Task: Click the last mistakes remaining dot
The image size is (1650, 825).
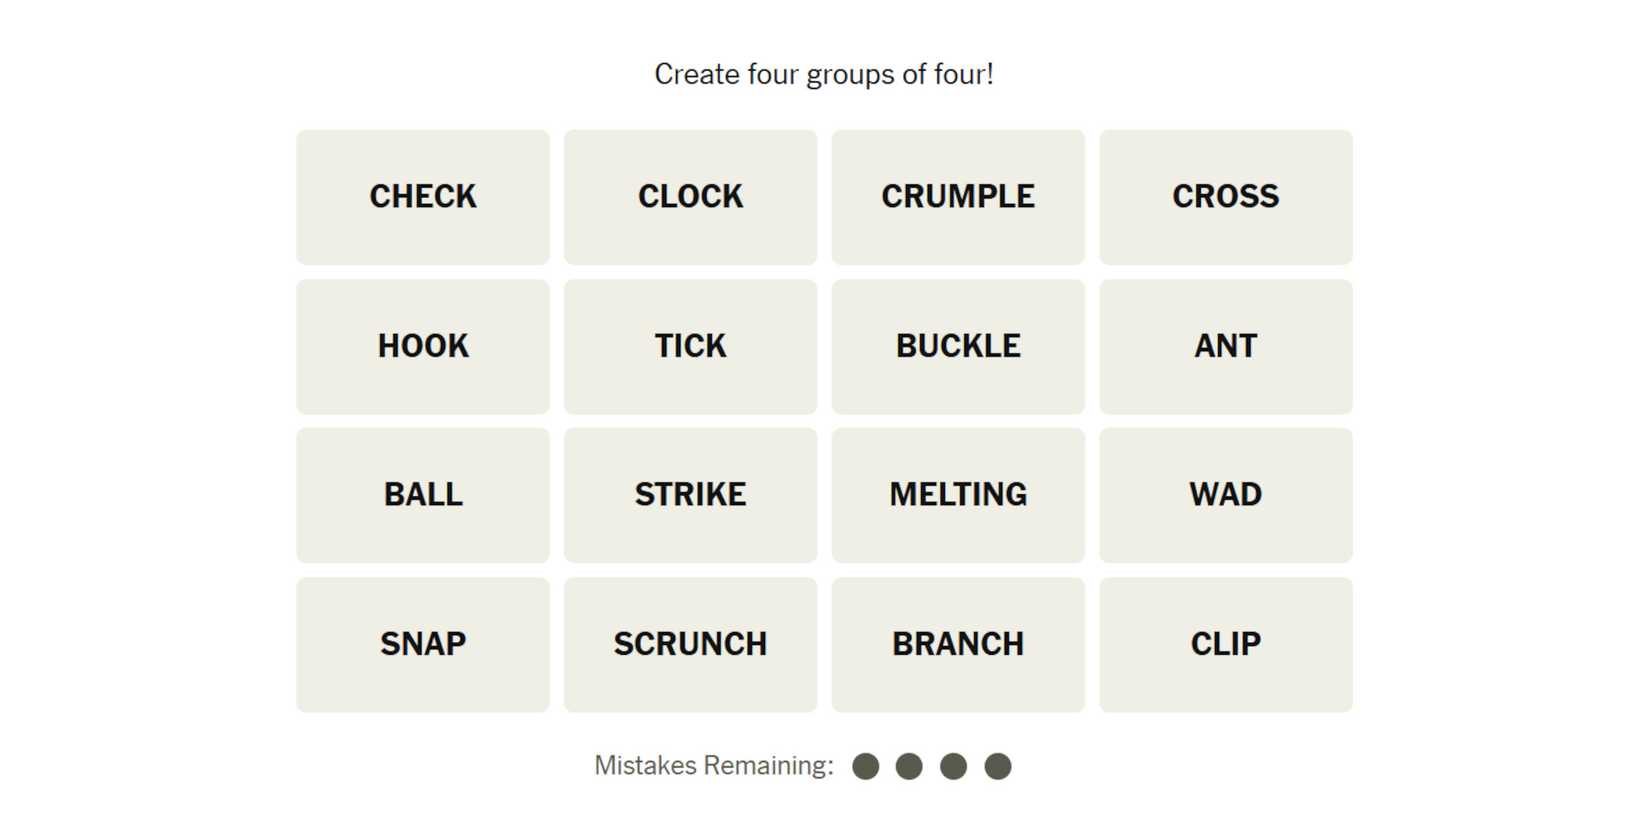Action: (997, 767)
